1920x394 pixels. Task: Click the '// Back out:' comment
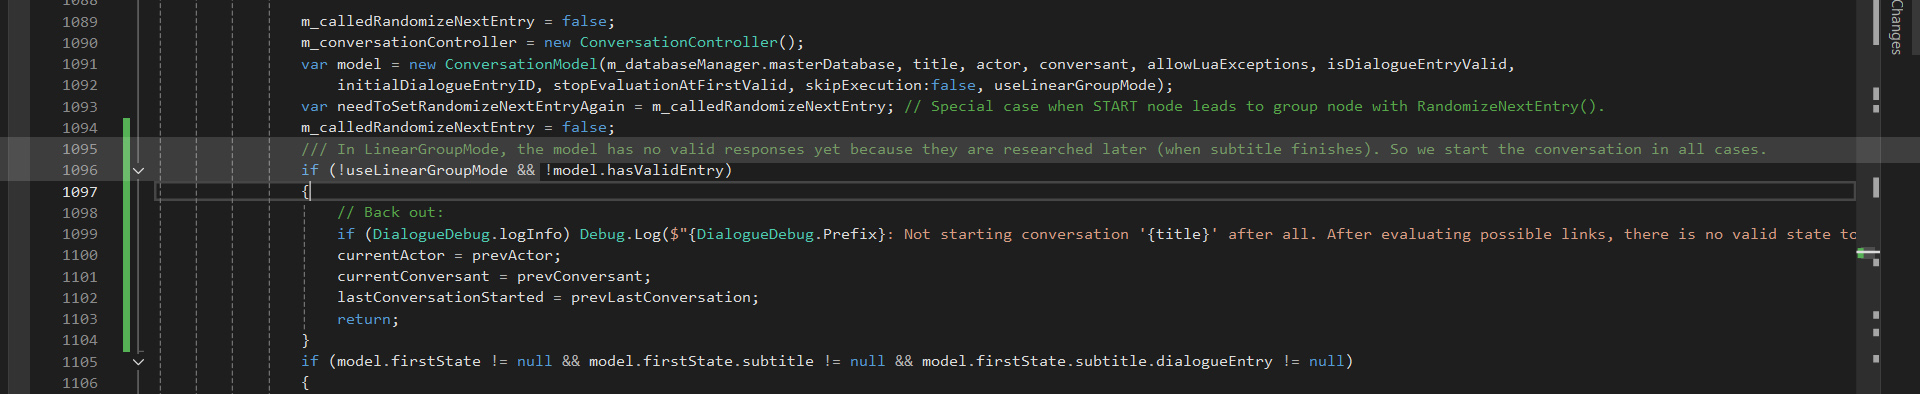pos(390,212)
